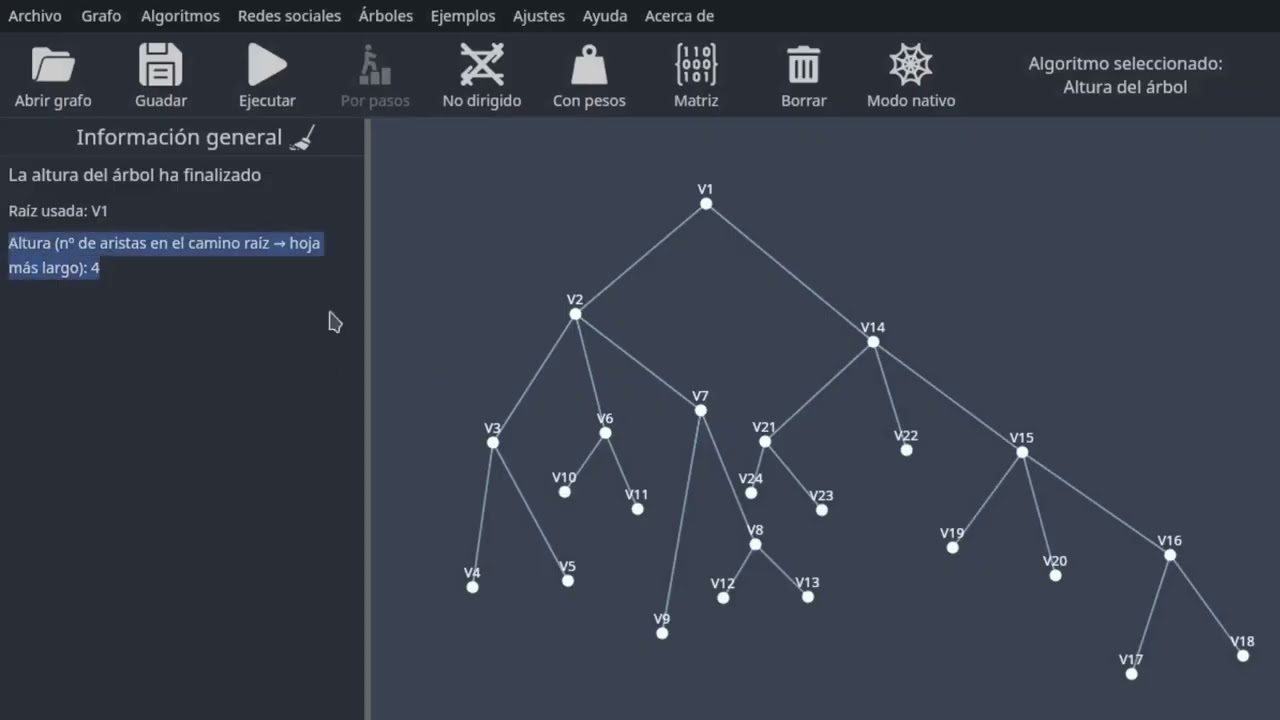Click 'Algoritmo seleccionado: Altura del árbol' label
This screenshot has height=720, width=1280.
[x=1125, y=75]
